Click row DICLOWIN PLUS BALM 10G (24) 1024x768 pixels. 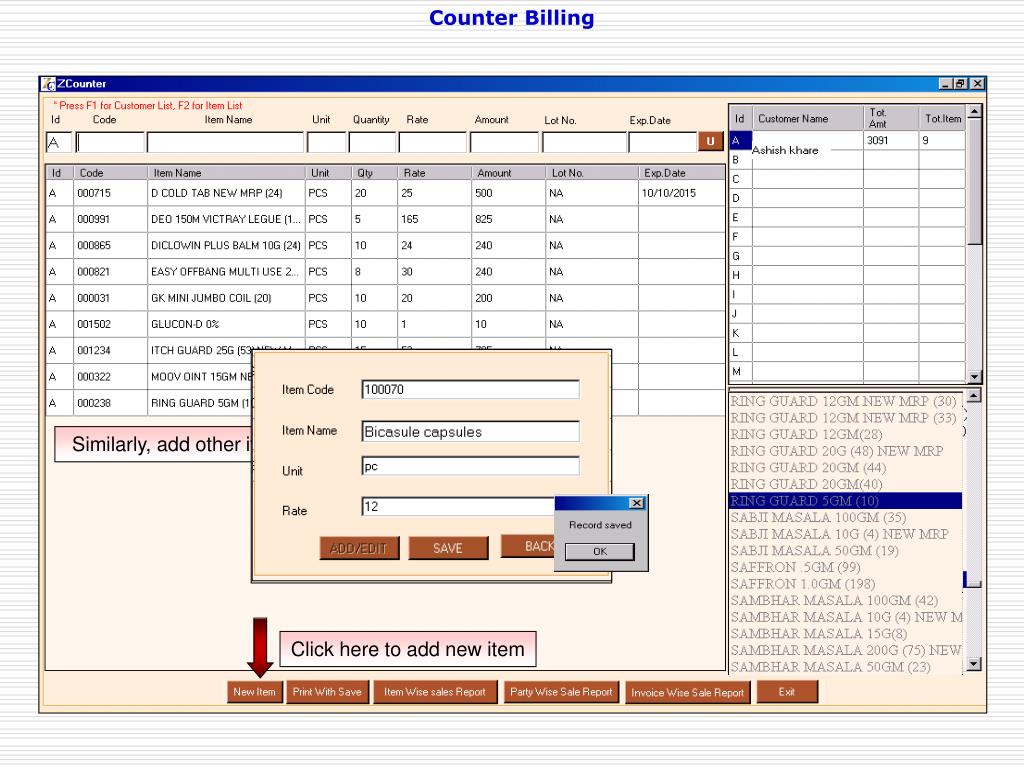(385, 246)
